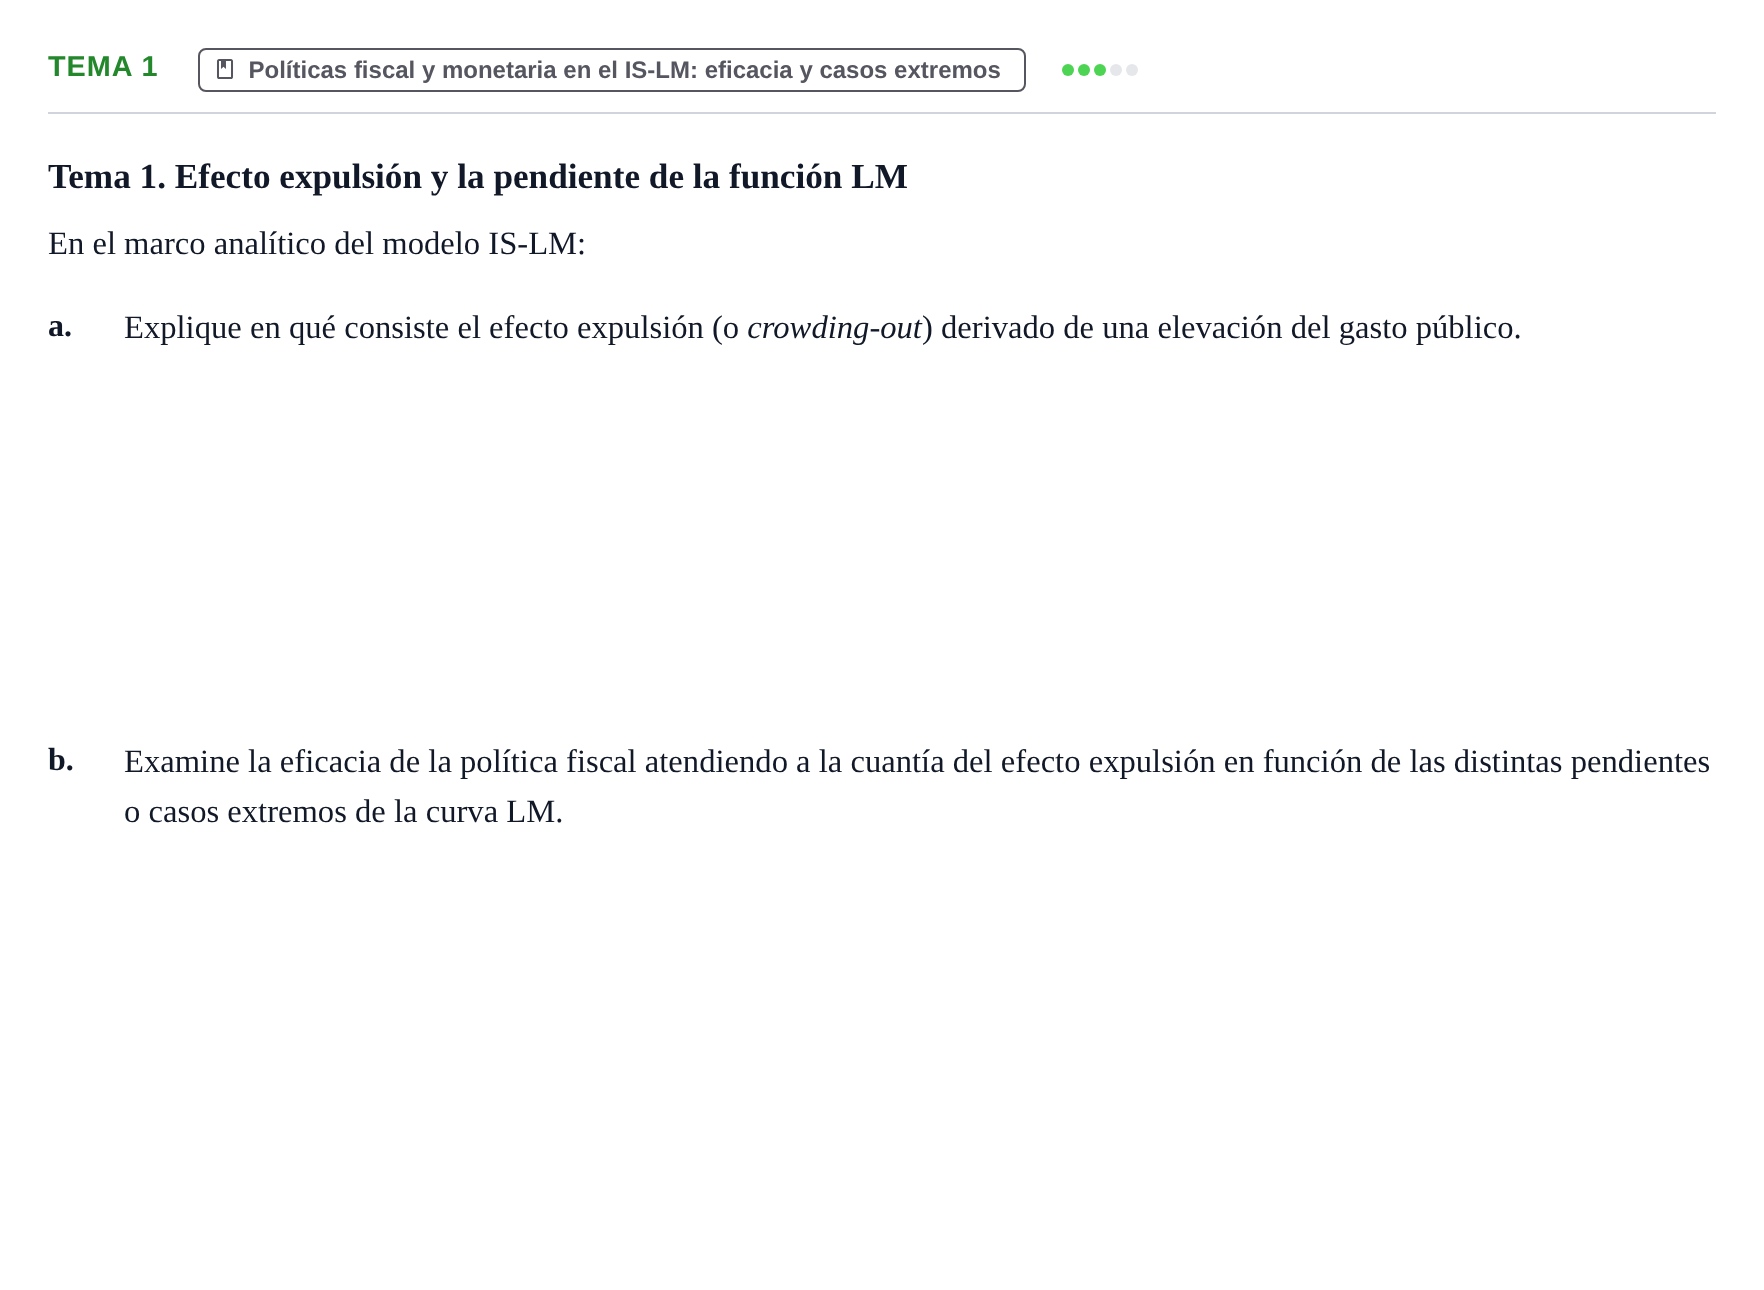Click the line 'o casos extremos de la curva LM.'
Image resolution: width=1764 pixels, height=1290 pixels.
344,812
